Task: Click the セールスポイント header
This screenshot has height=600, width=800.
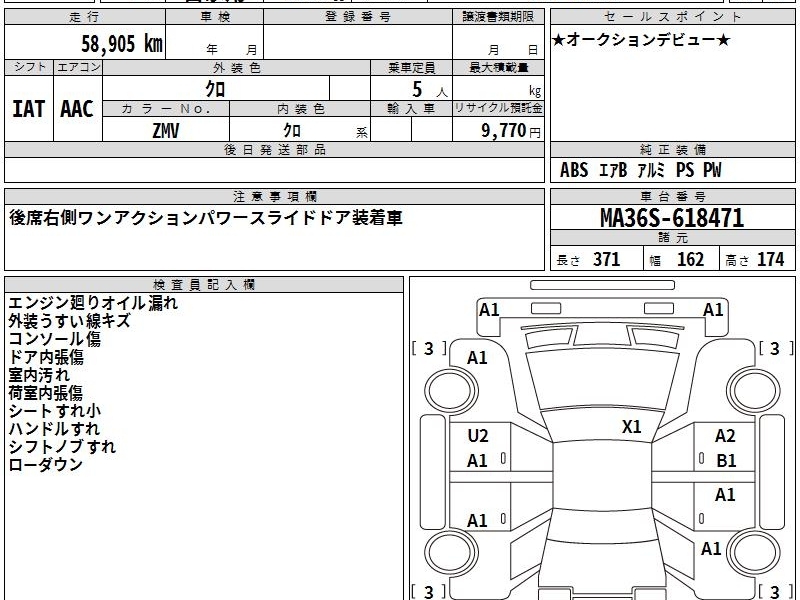Action: (x=672, y=17)
